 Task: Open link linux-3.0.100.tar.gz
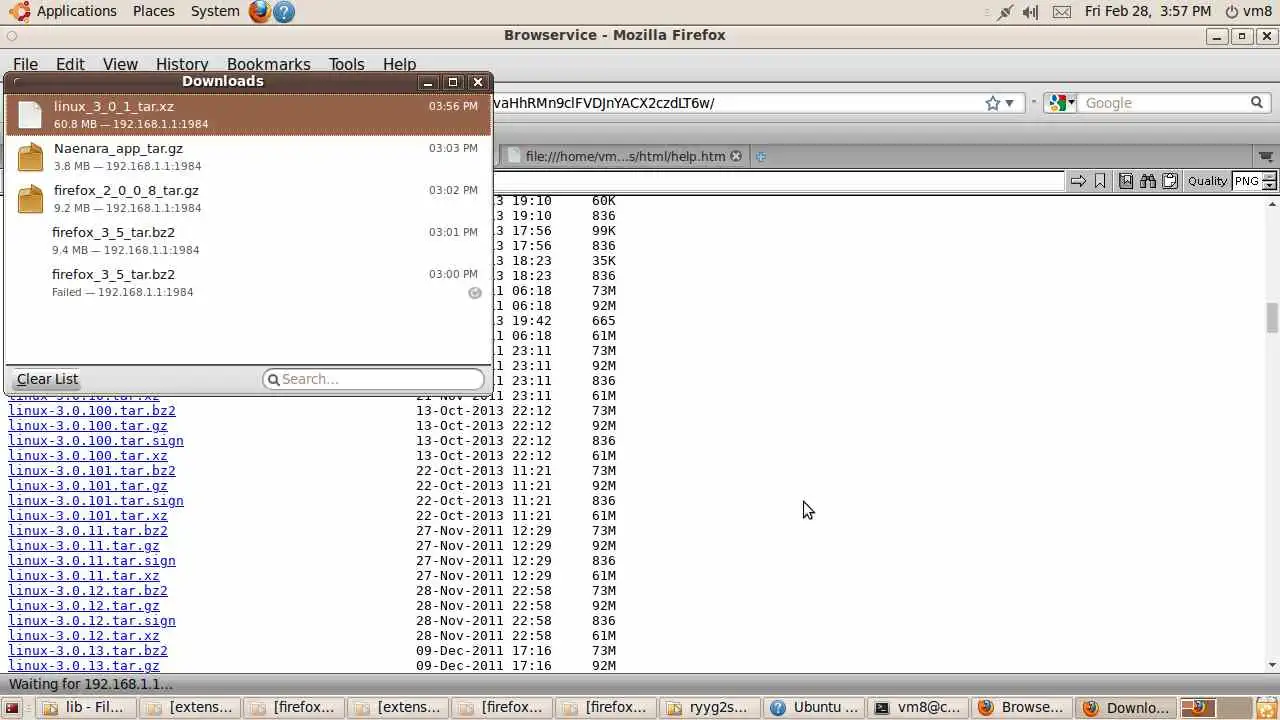pos(88,426)
